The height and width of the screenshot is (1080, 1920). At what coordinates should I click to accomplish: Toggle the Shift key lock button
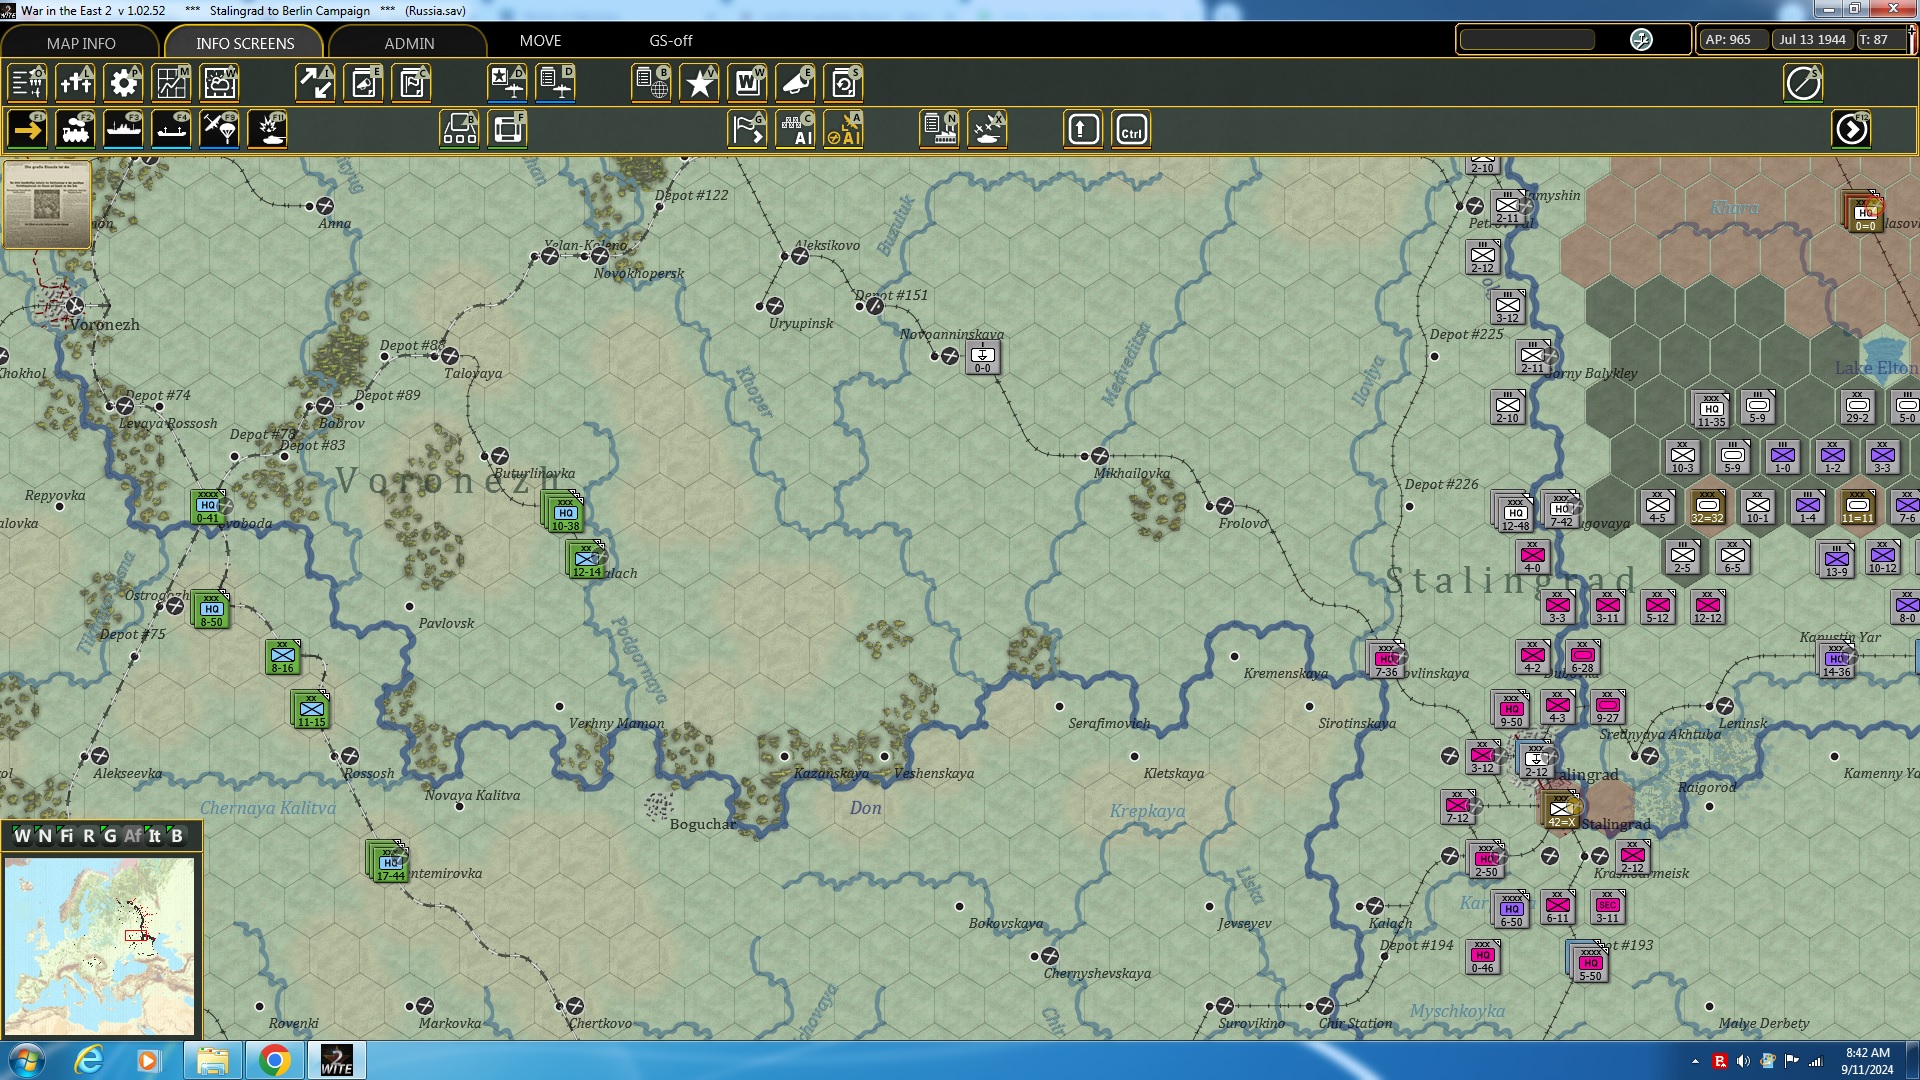point(1083,130)
